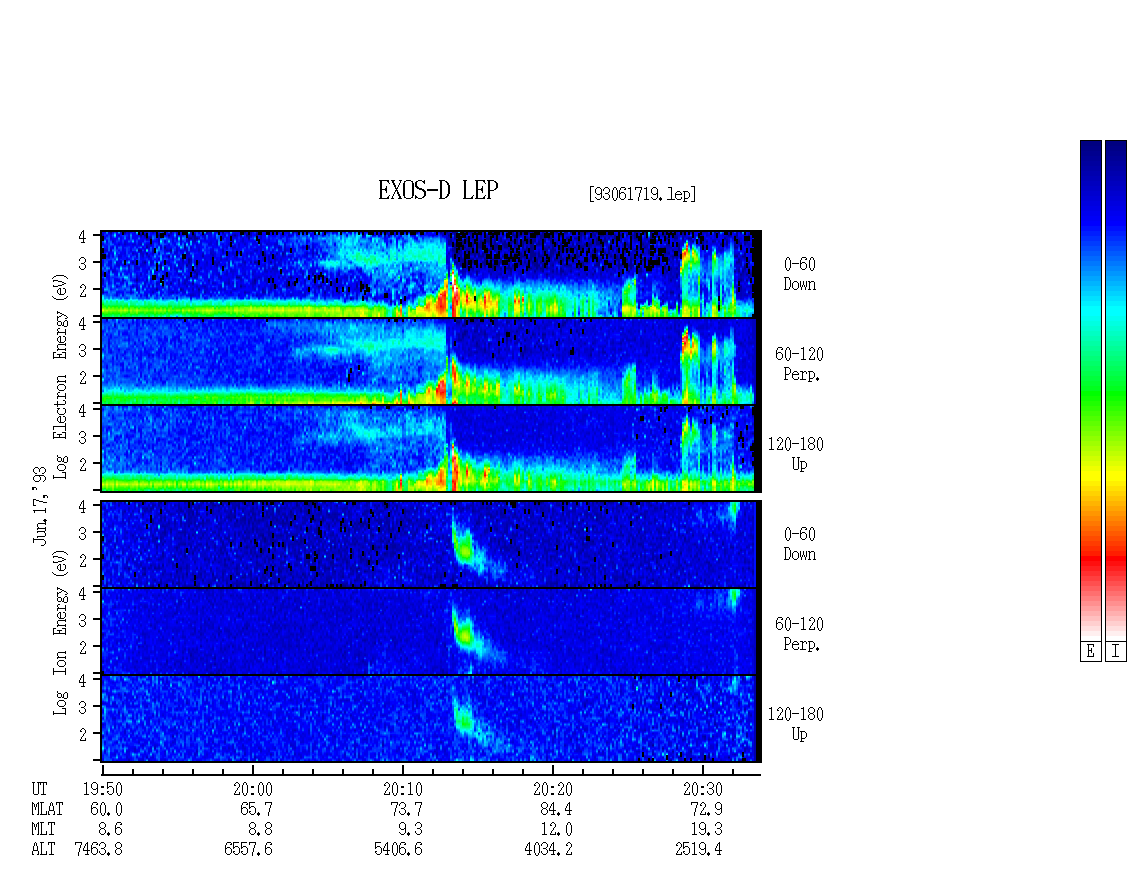This screenshot has width=1130, height=875.
Task: Select the ion panel's 60-120 Perp. label
Action: tap(799, 634)
